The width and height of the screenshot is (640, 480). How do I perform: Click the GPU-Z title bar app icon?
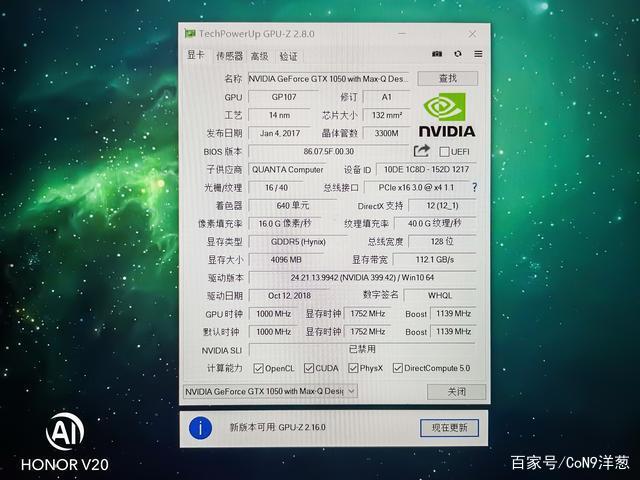coord(190,33)
